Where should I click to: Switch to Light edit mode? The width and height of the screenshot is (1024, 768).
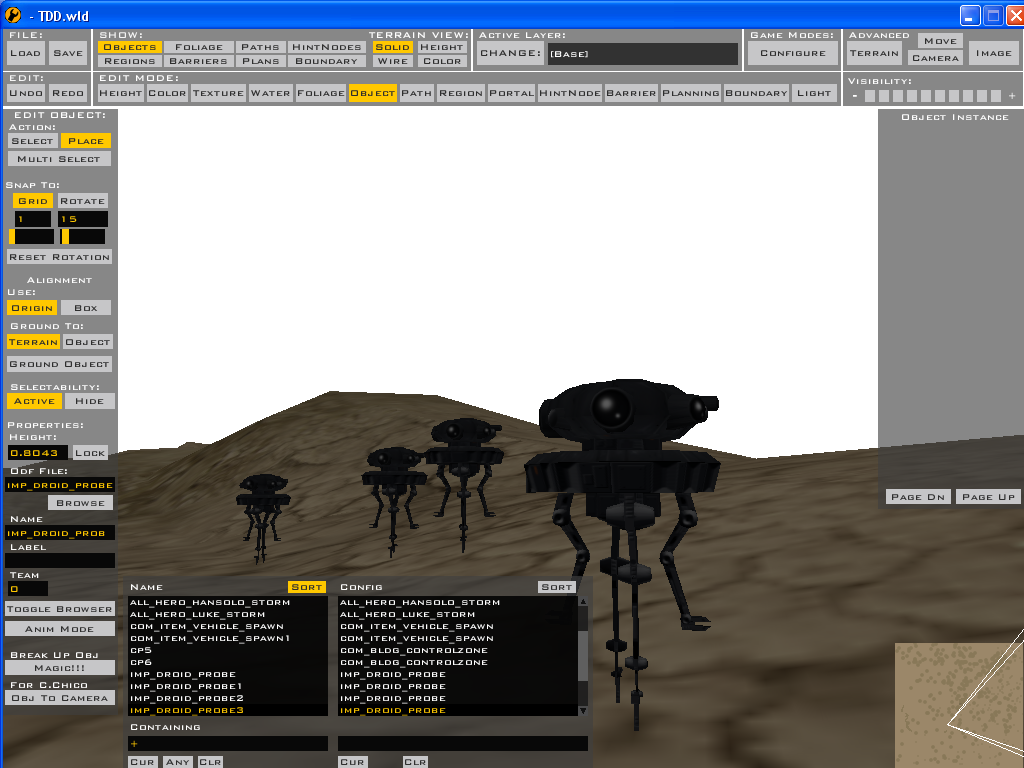pos(814,93)
